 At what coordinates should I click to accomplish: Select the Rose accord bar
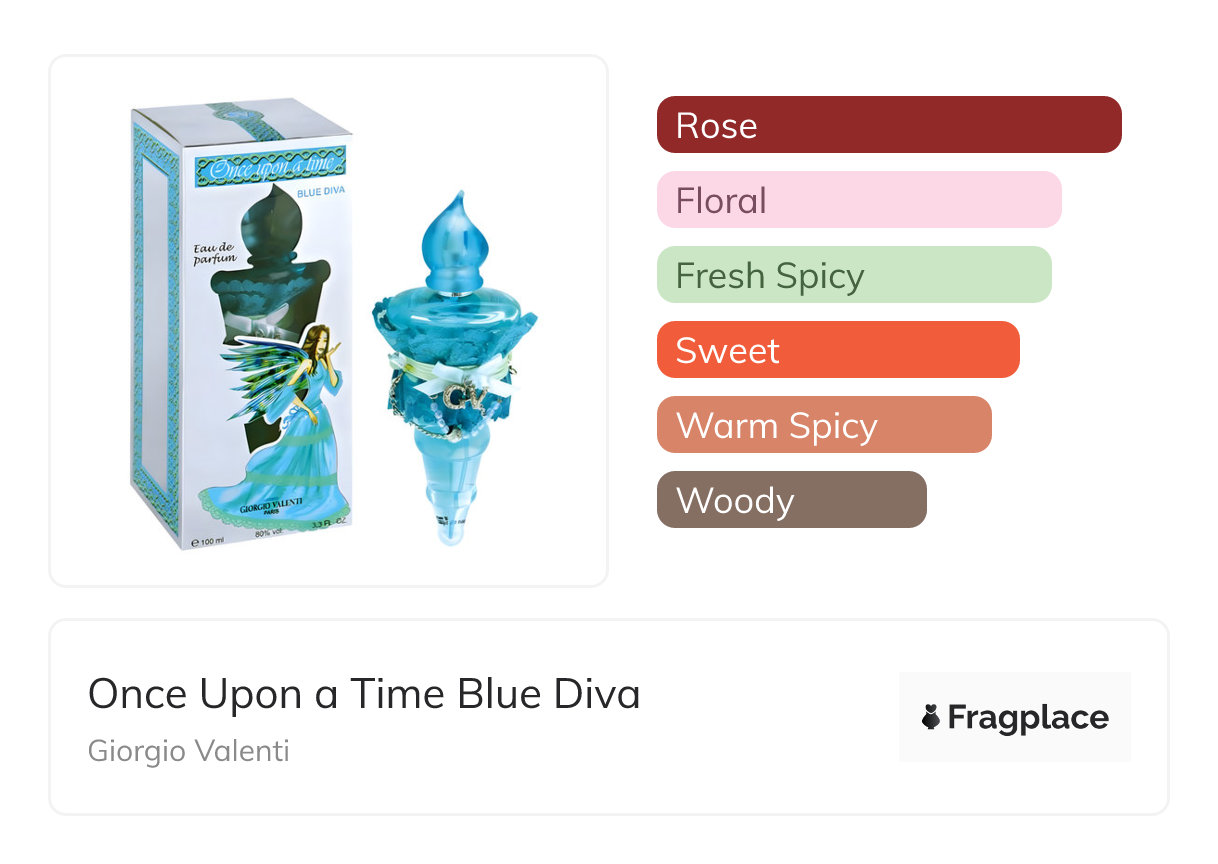point(889,125)
